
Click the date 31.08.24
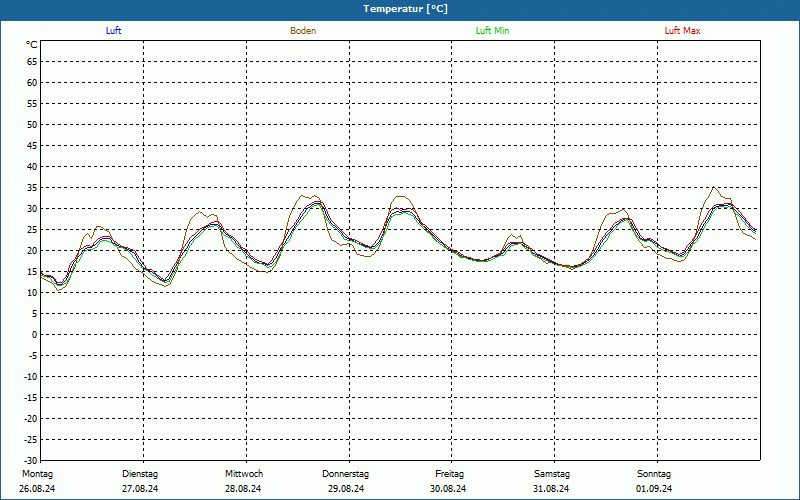coord(551,489)
